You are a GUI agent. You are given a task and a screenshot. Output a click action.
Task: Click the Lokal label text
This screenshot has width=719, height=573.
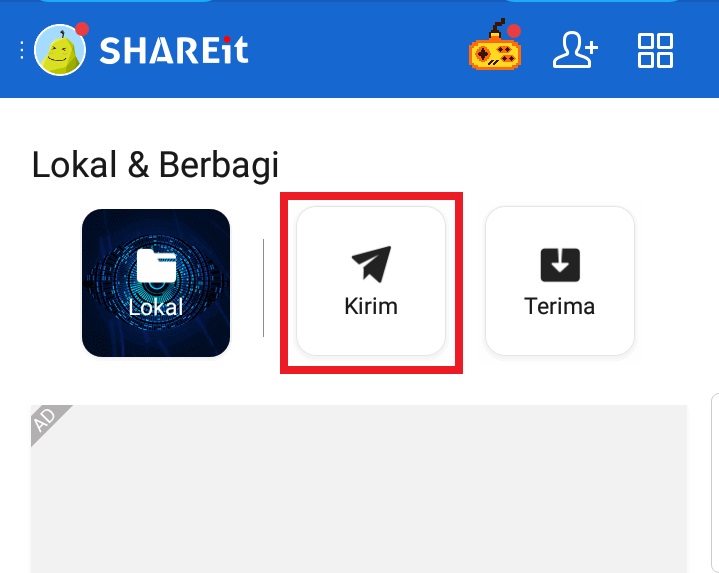tap(156, 307)
